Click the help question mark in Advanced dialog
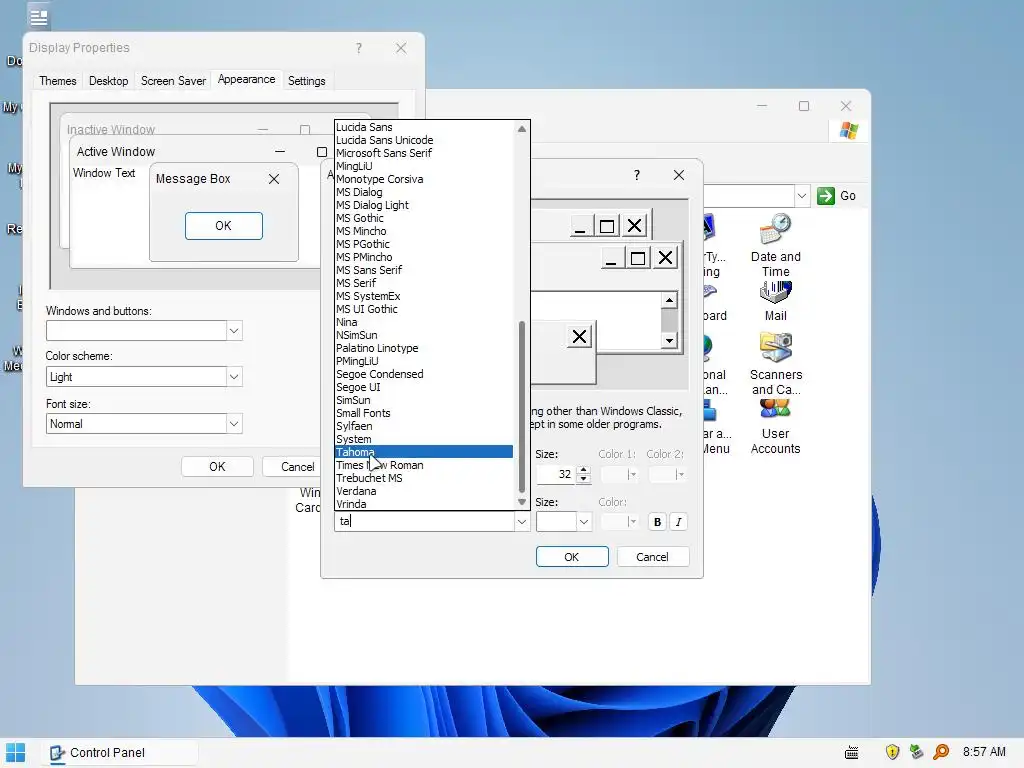Viewport: 1024px width, 768px height. point(637,175)
